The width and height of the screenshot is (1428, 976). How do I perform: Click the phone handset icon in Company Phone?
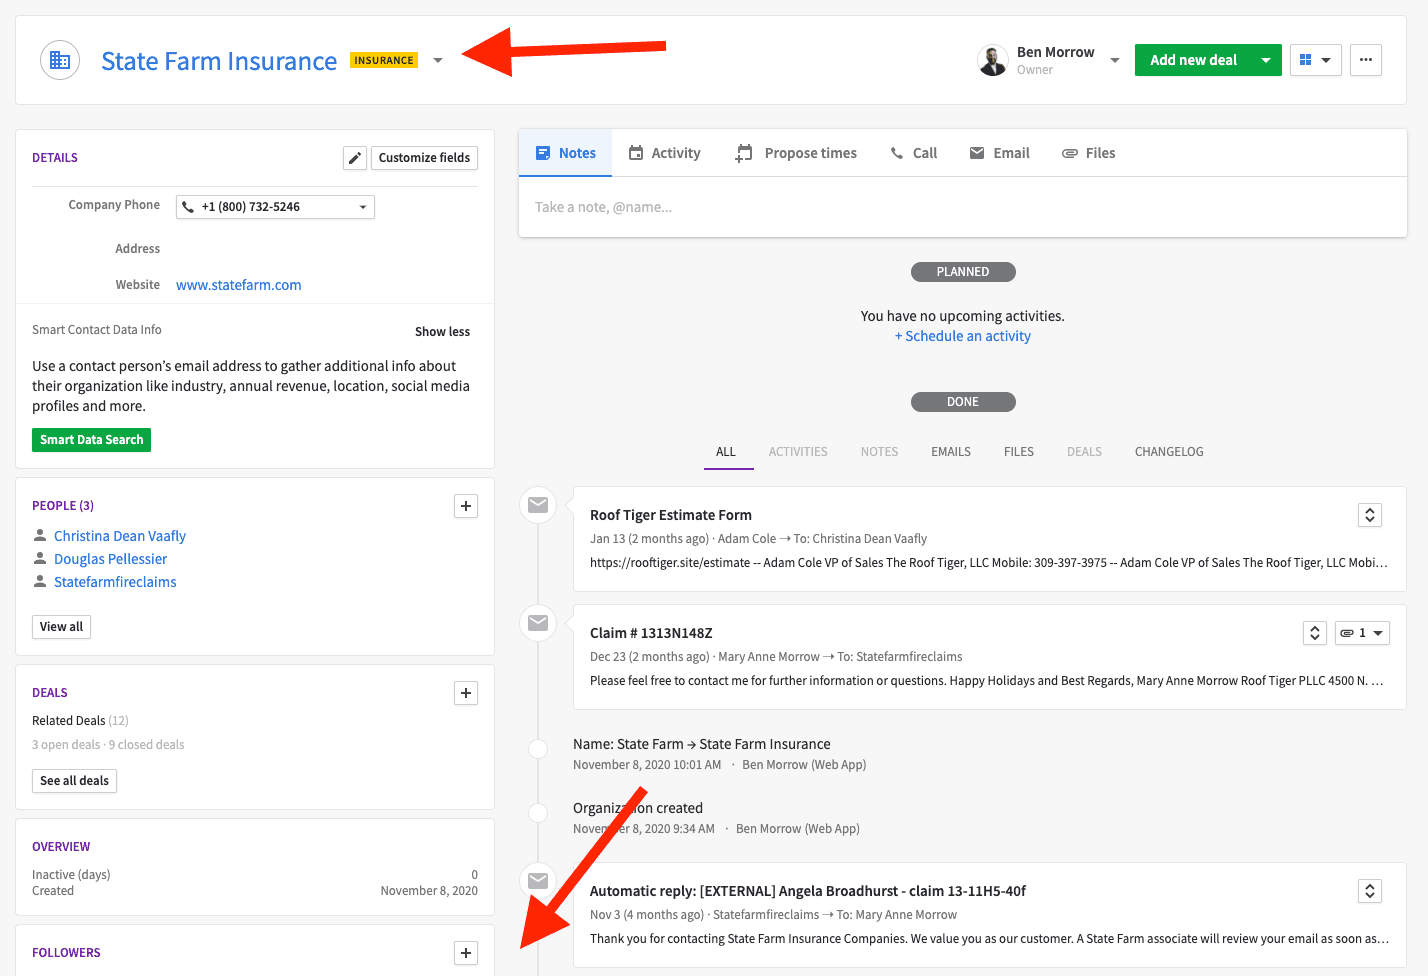(188, 207)
